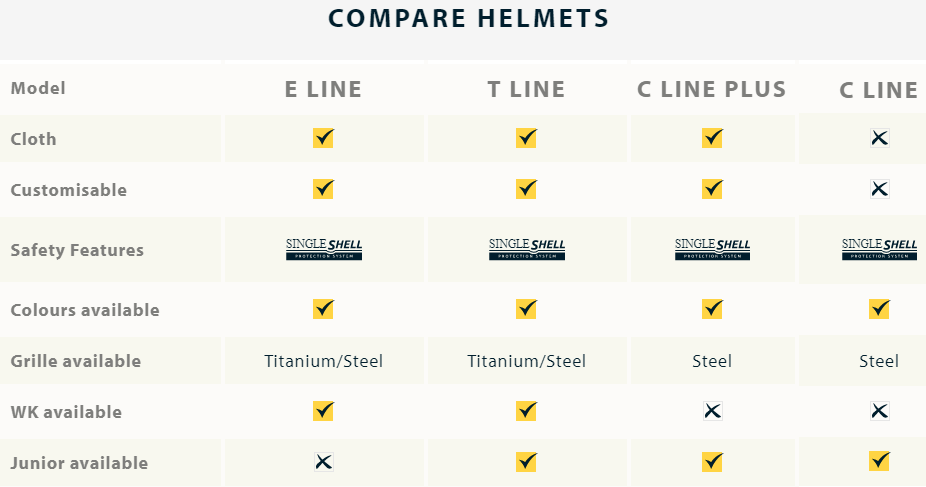The width and height of the screenshot is (926, 487).
Task: Click the X mark for C LINE PLUS WK available
Action: coord(712,410)
